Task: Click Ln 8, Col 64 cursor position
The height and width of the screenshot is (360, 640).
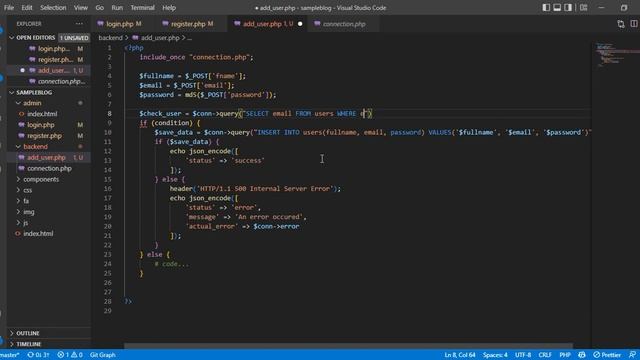Action: [460, 355]
